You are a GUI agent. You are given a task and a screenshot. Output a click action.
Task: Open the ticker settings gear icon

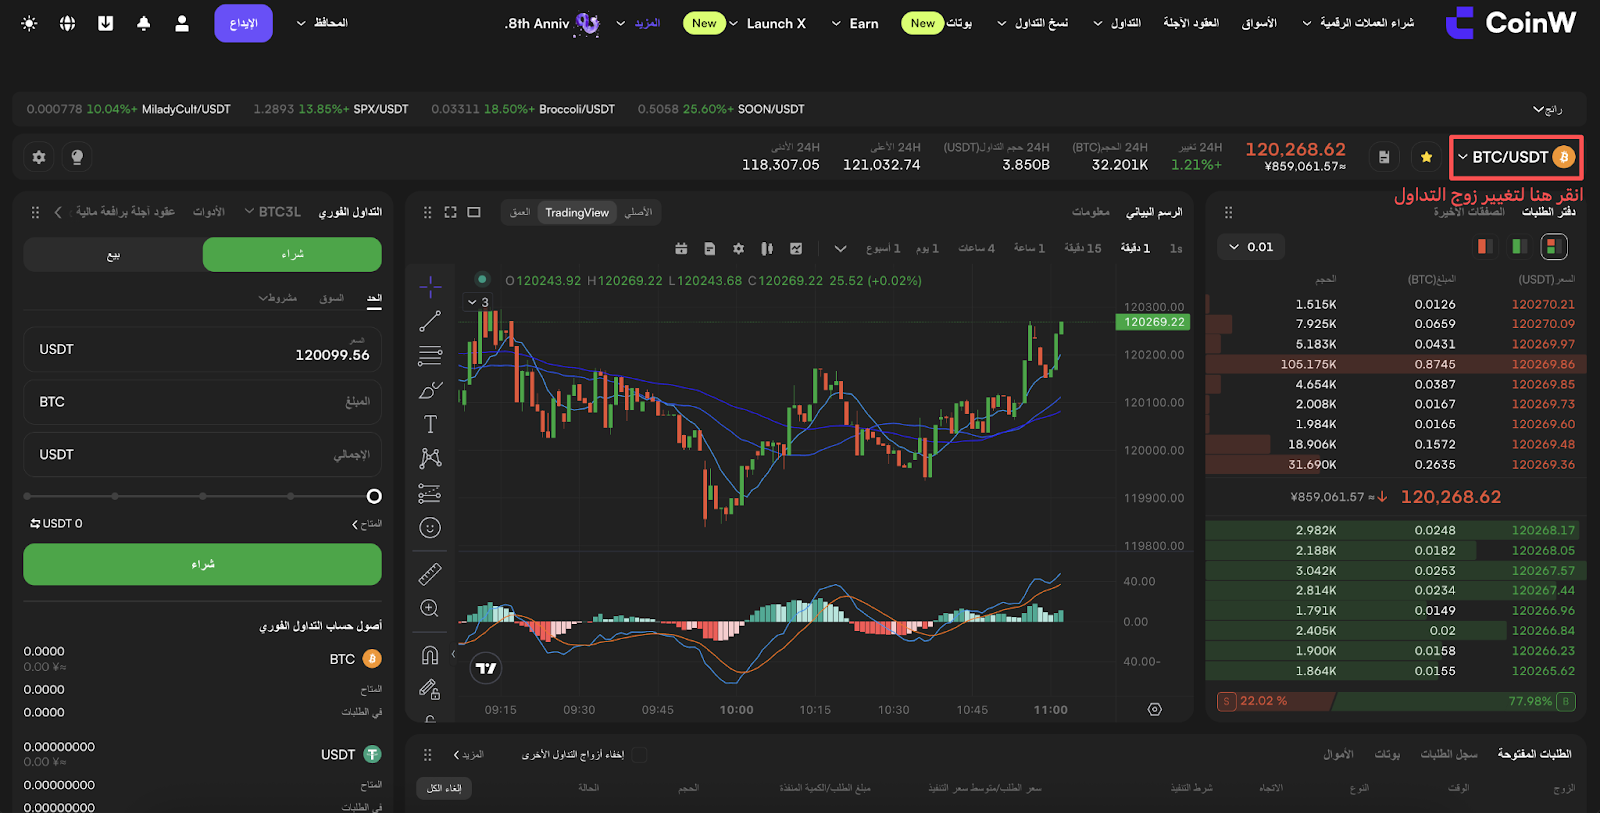coord(39,157)
